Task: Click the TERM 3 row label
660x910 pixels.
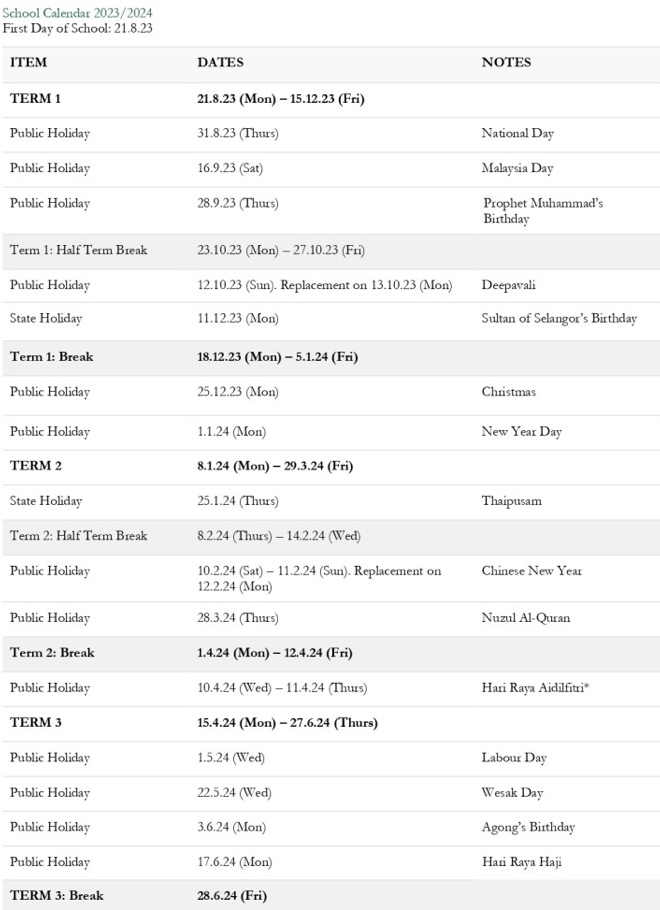Action: tap(35, 722)
